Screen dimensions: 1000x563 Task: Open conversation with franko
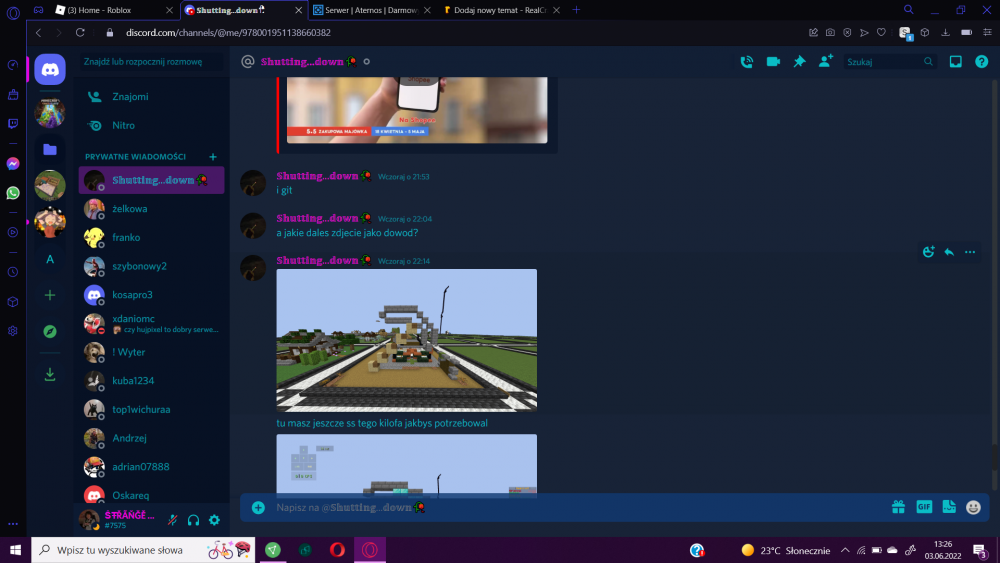(151, 237)
